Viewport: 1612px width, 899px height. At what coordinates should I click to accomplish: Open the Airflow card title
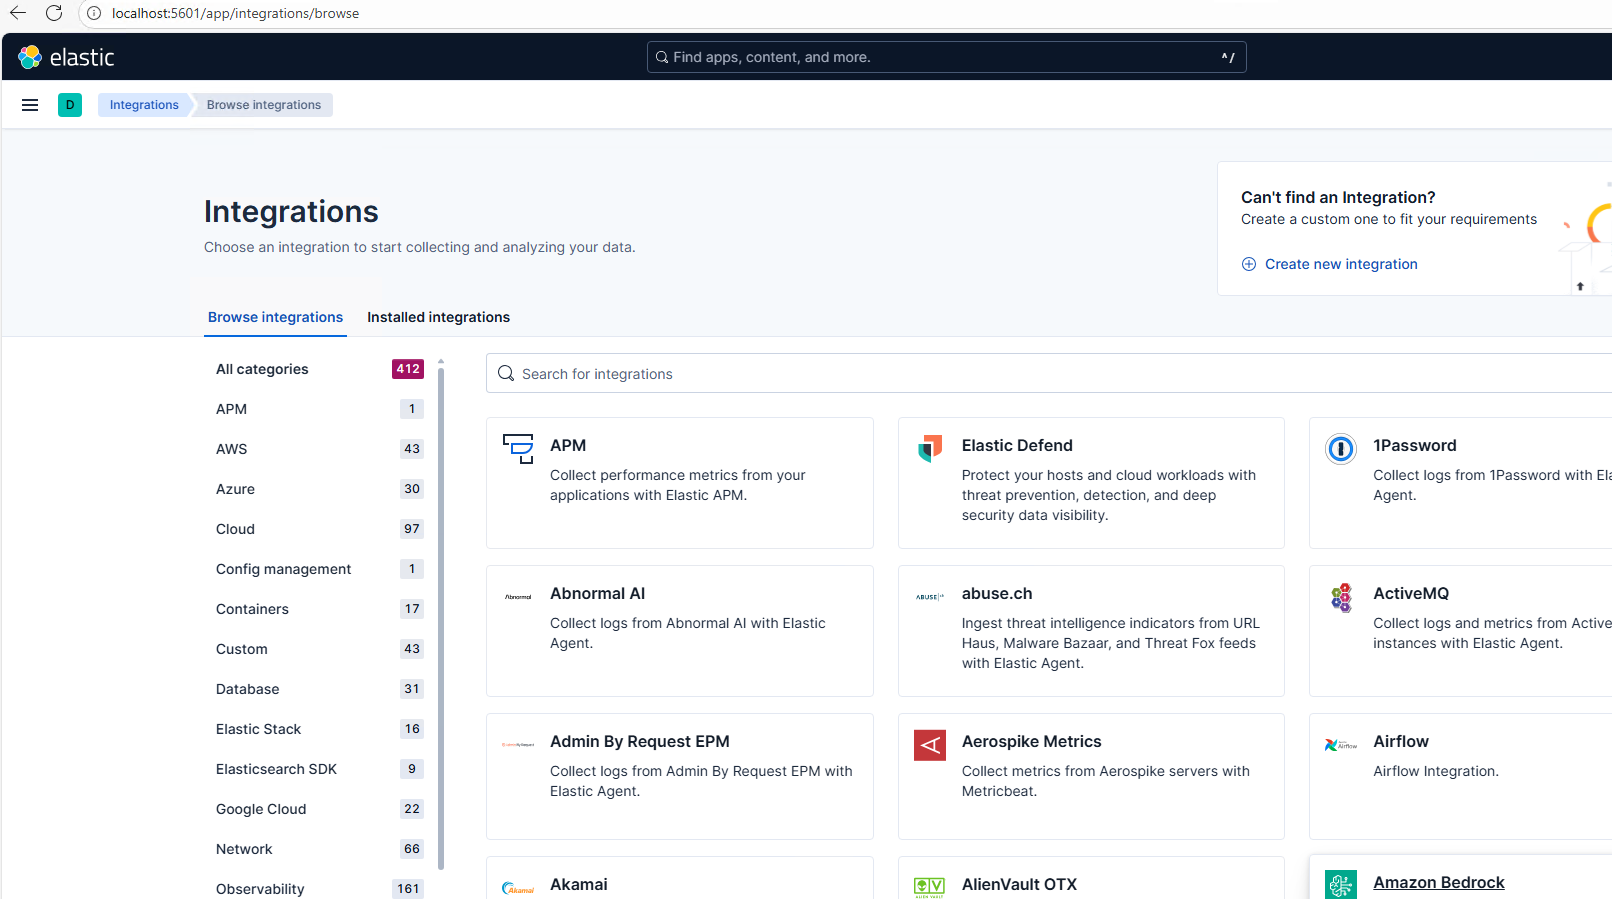point(1400,741)
